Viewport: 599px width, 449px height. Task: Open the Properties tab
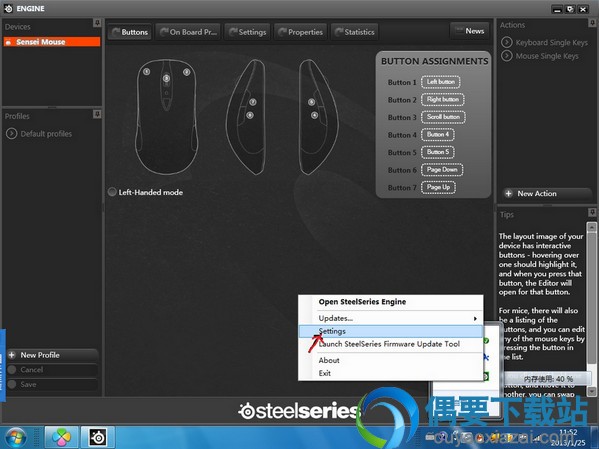coord(300,32)
